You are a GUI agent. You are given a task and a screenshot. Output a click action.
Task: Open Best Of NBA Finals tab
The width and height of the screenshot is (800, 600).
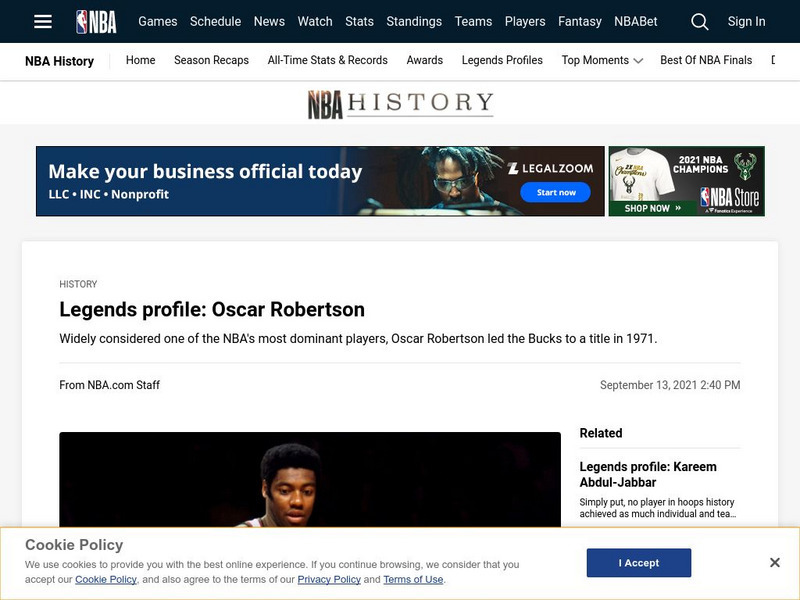pos(706,60)
